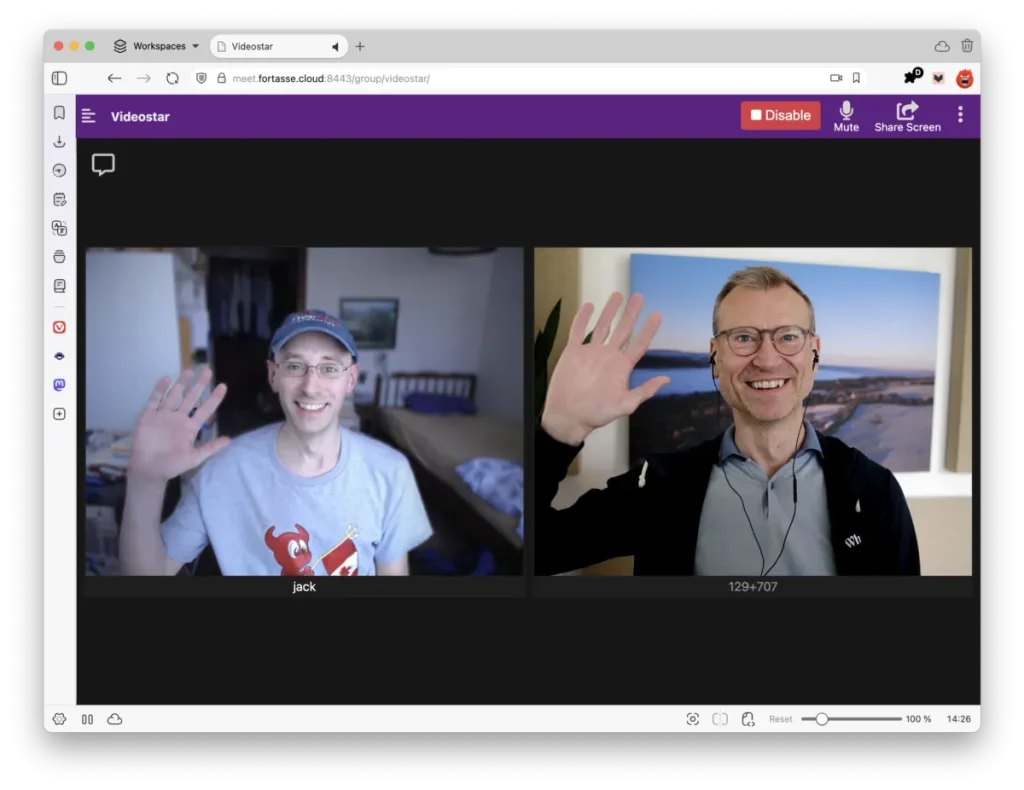Open the Notes panel in sidebar

60,199
